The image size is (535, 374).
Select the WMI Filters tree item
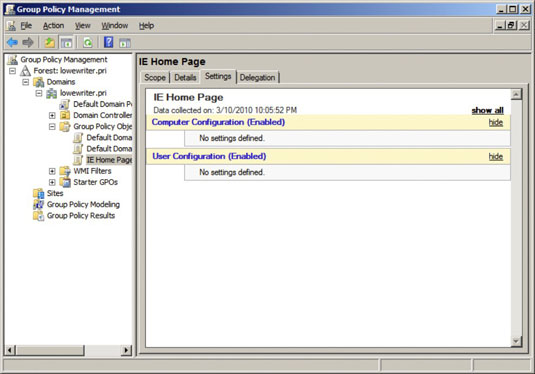(x=92, y=171)
